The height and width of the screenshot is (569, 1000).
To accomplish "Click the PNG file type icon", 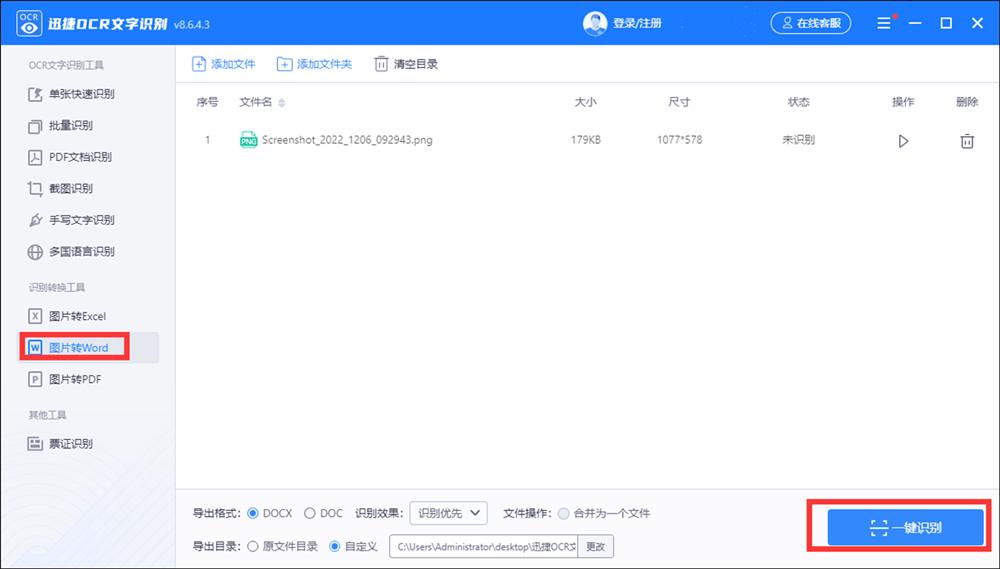I will click(x=248, y=139).
